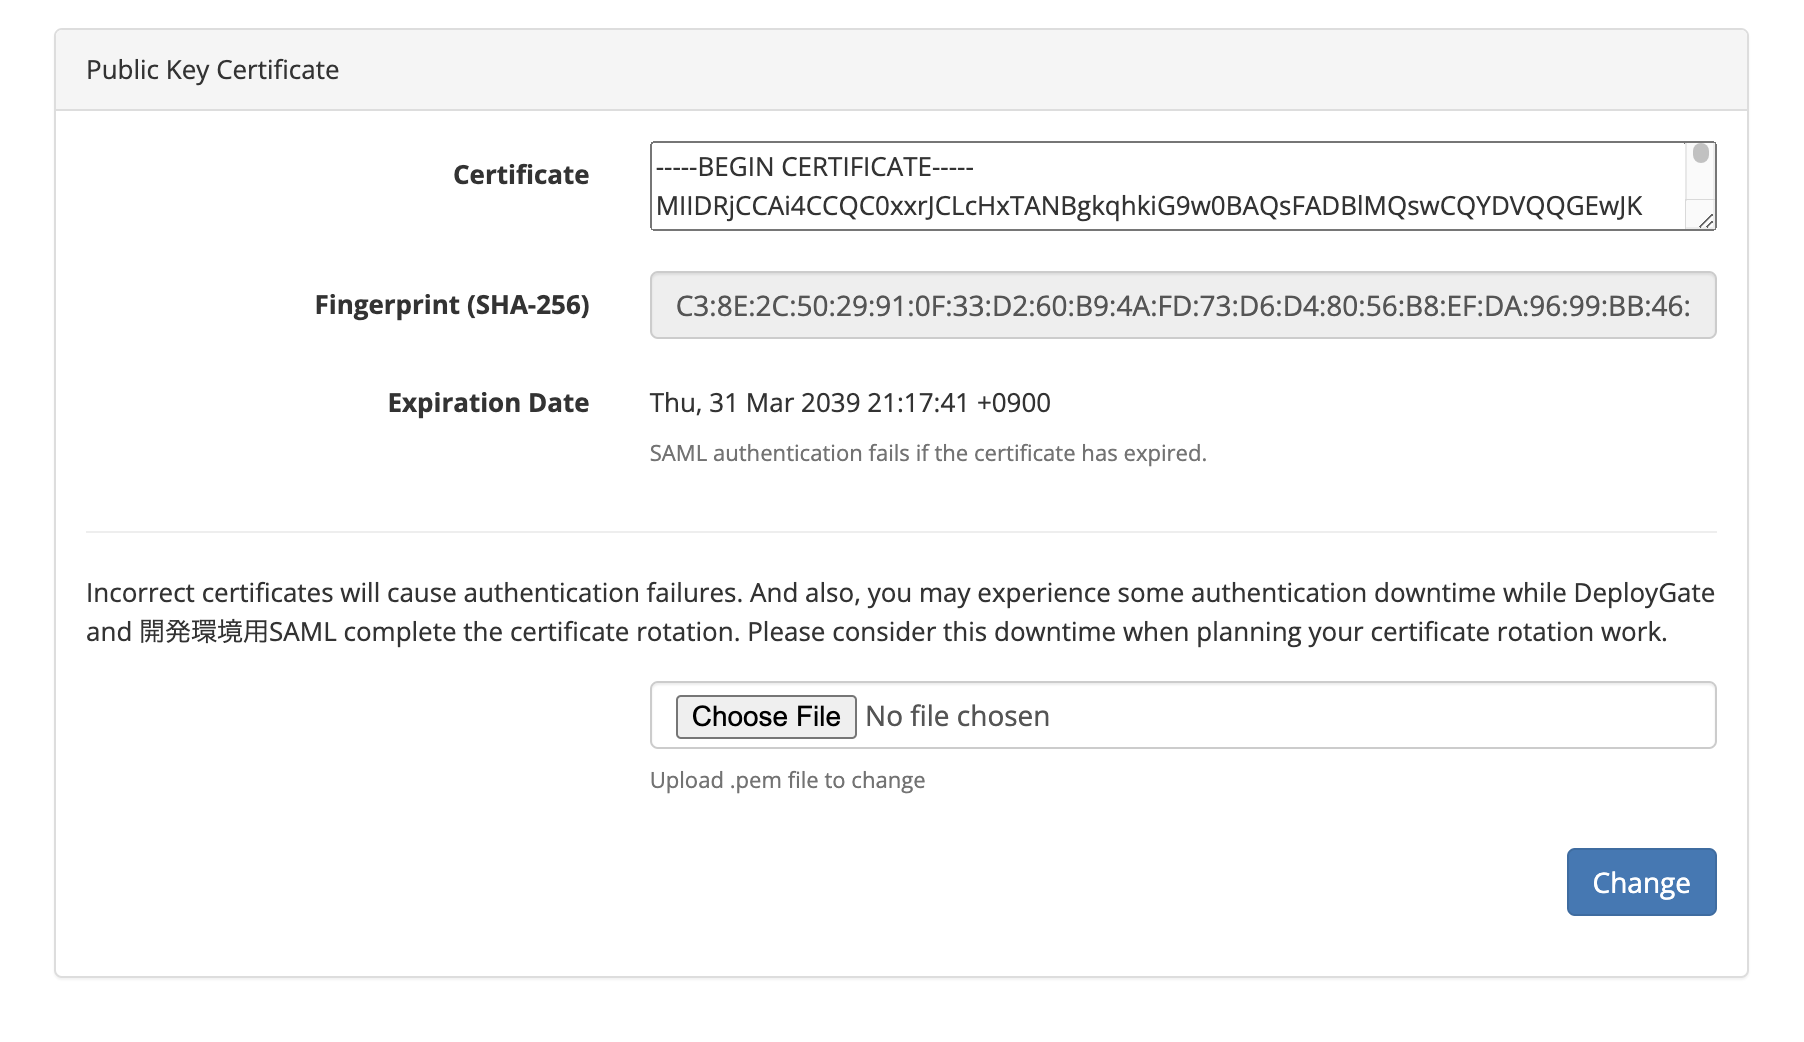Click the Upload .pem file hint text

787,779
